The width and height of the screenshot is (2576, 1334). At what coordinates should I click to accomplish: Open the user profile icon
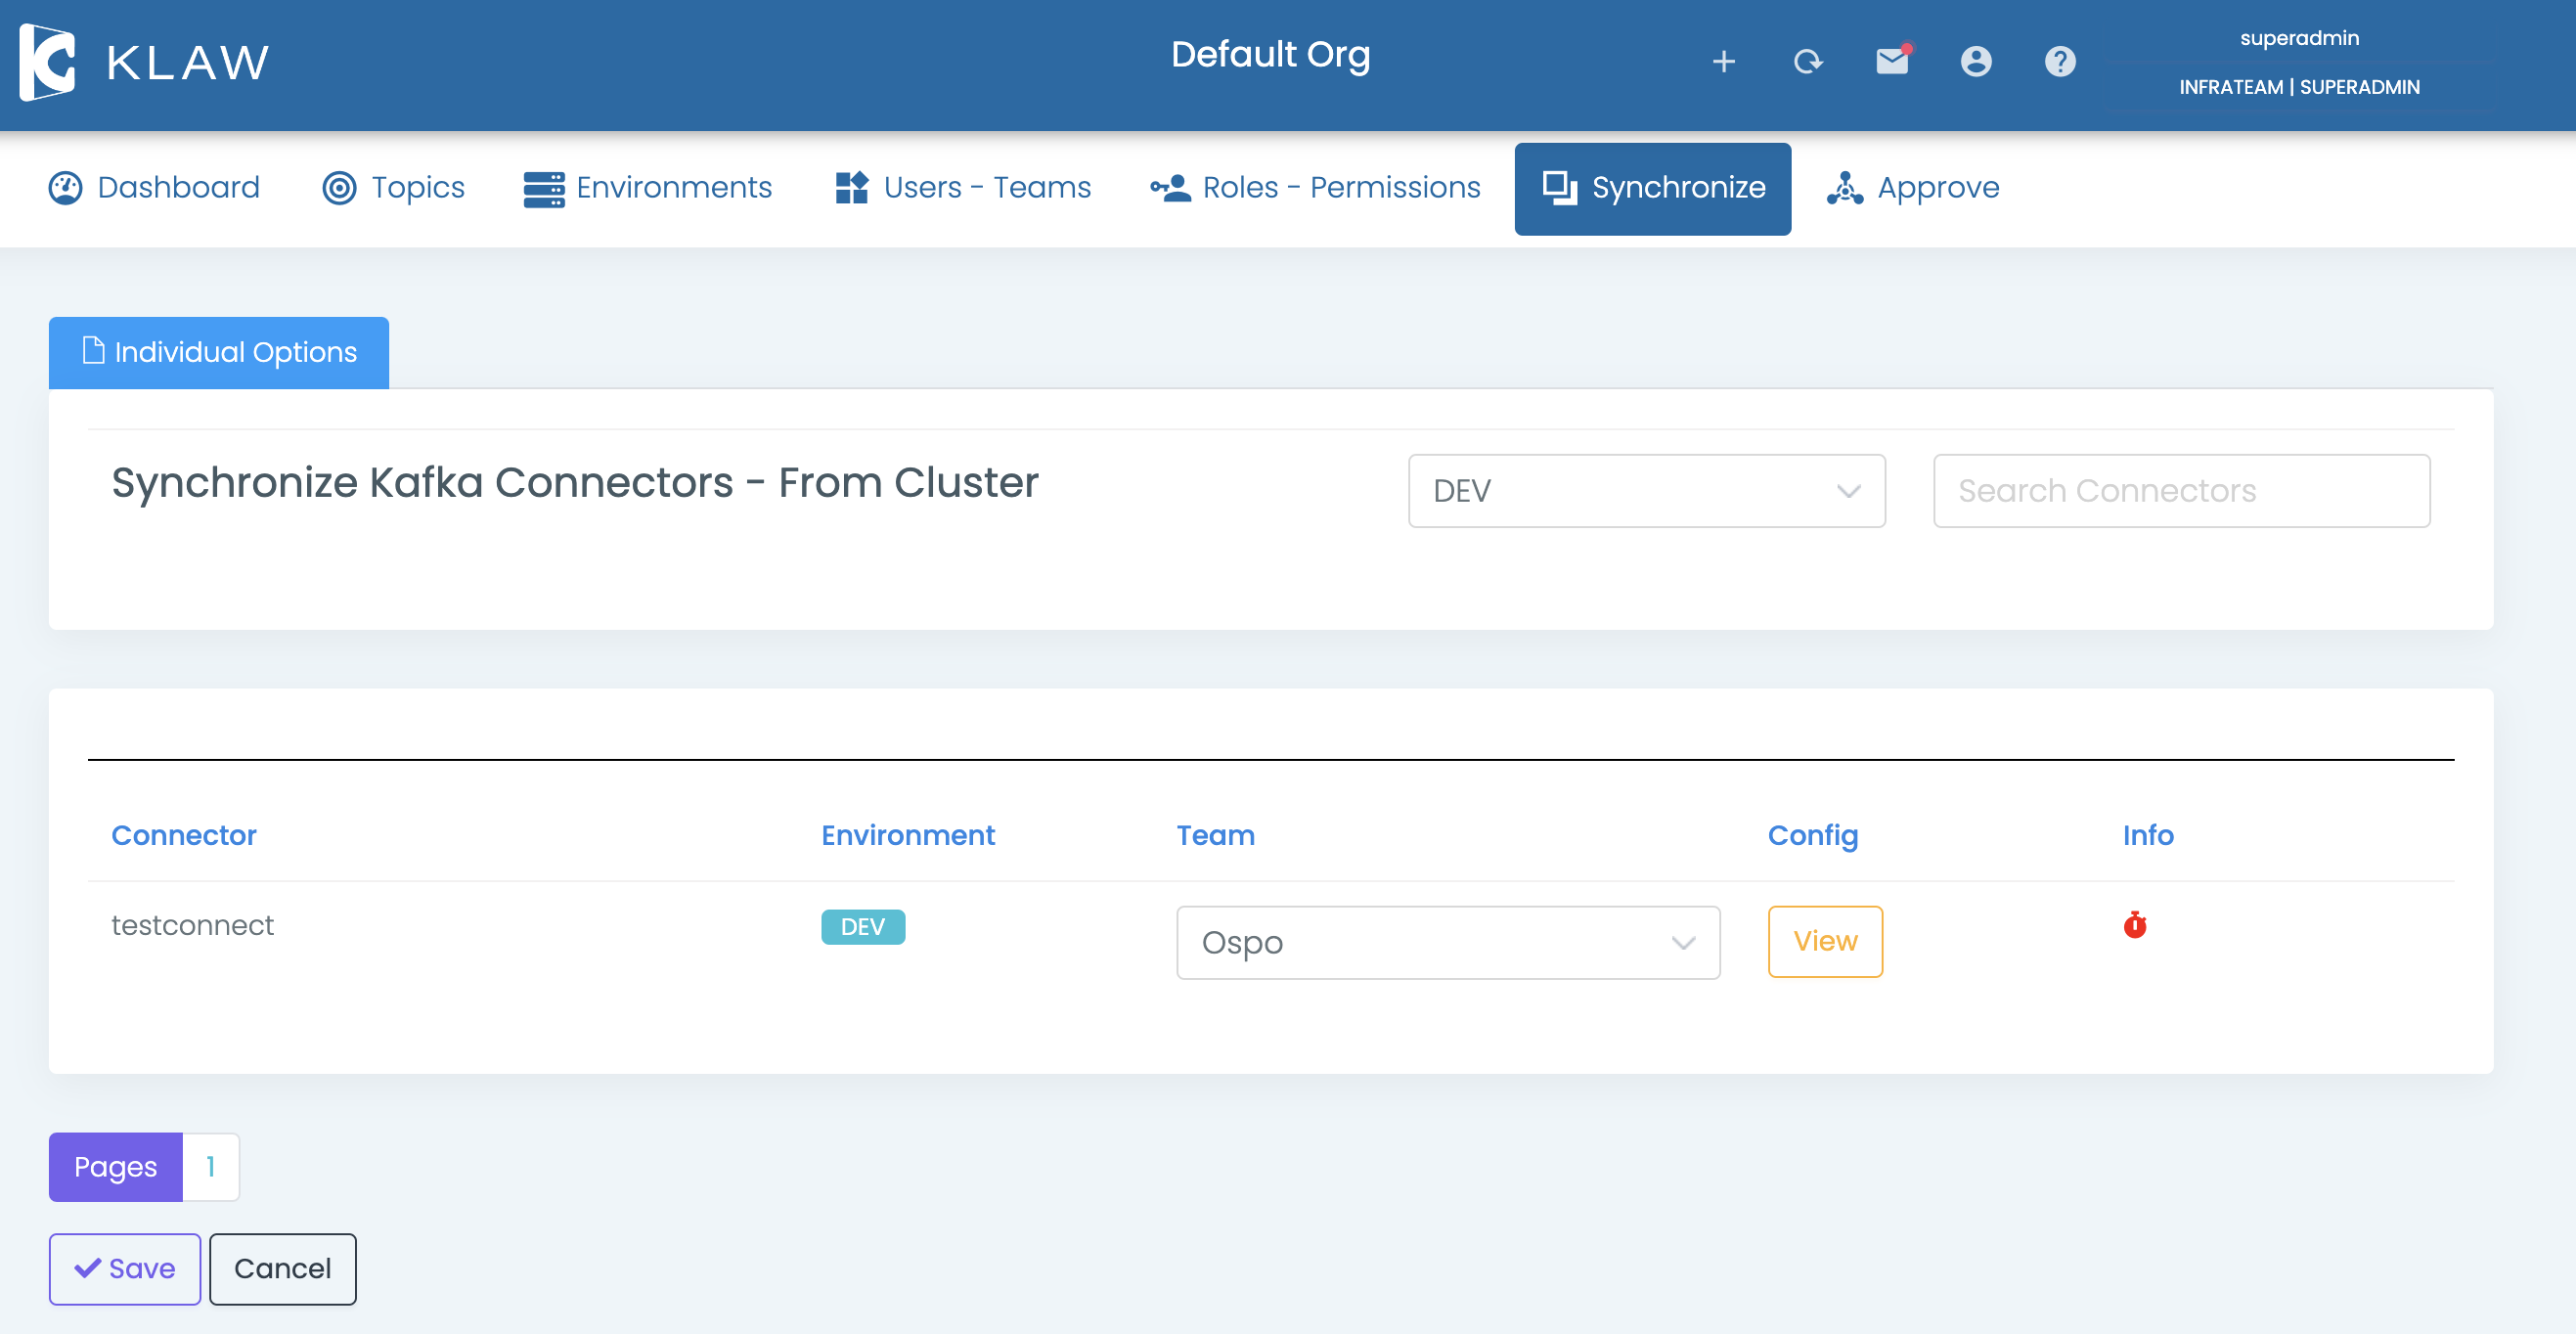coord(1976,62)
